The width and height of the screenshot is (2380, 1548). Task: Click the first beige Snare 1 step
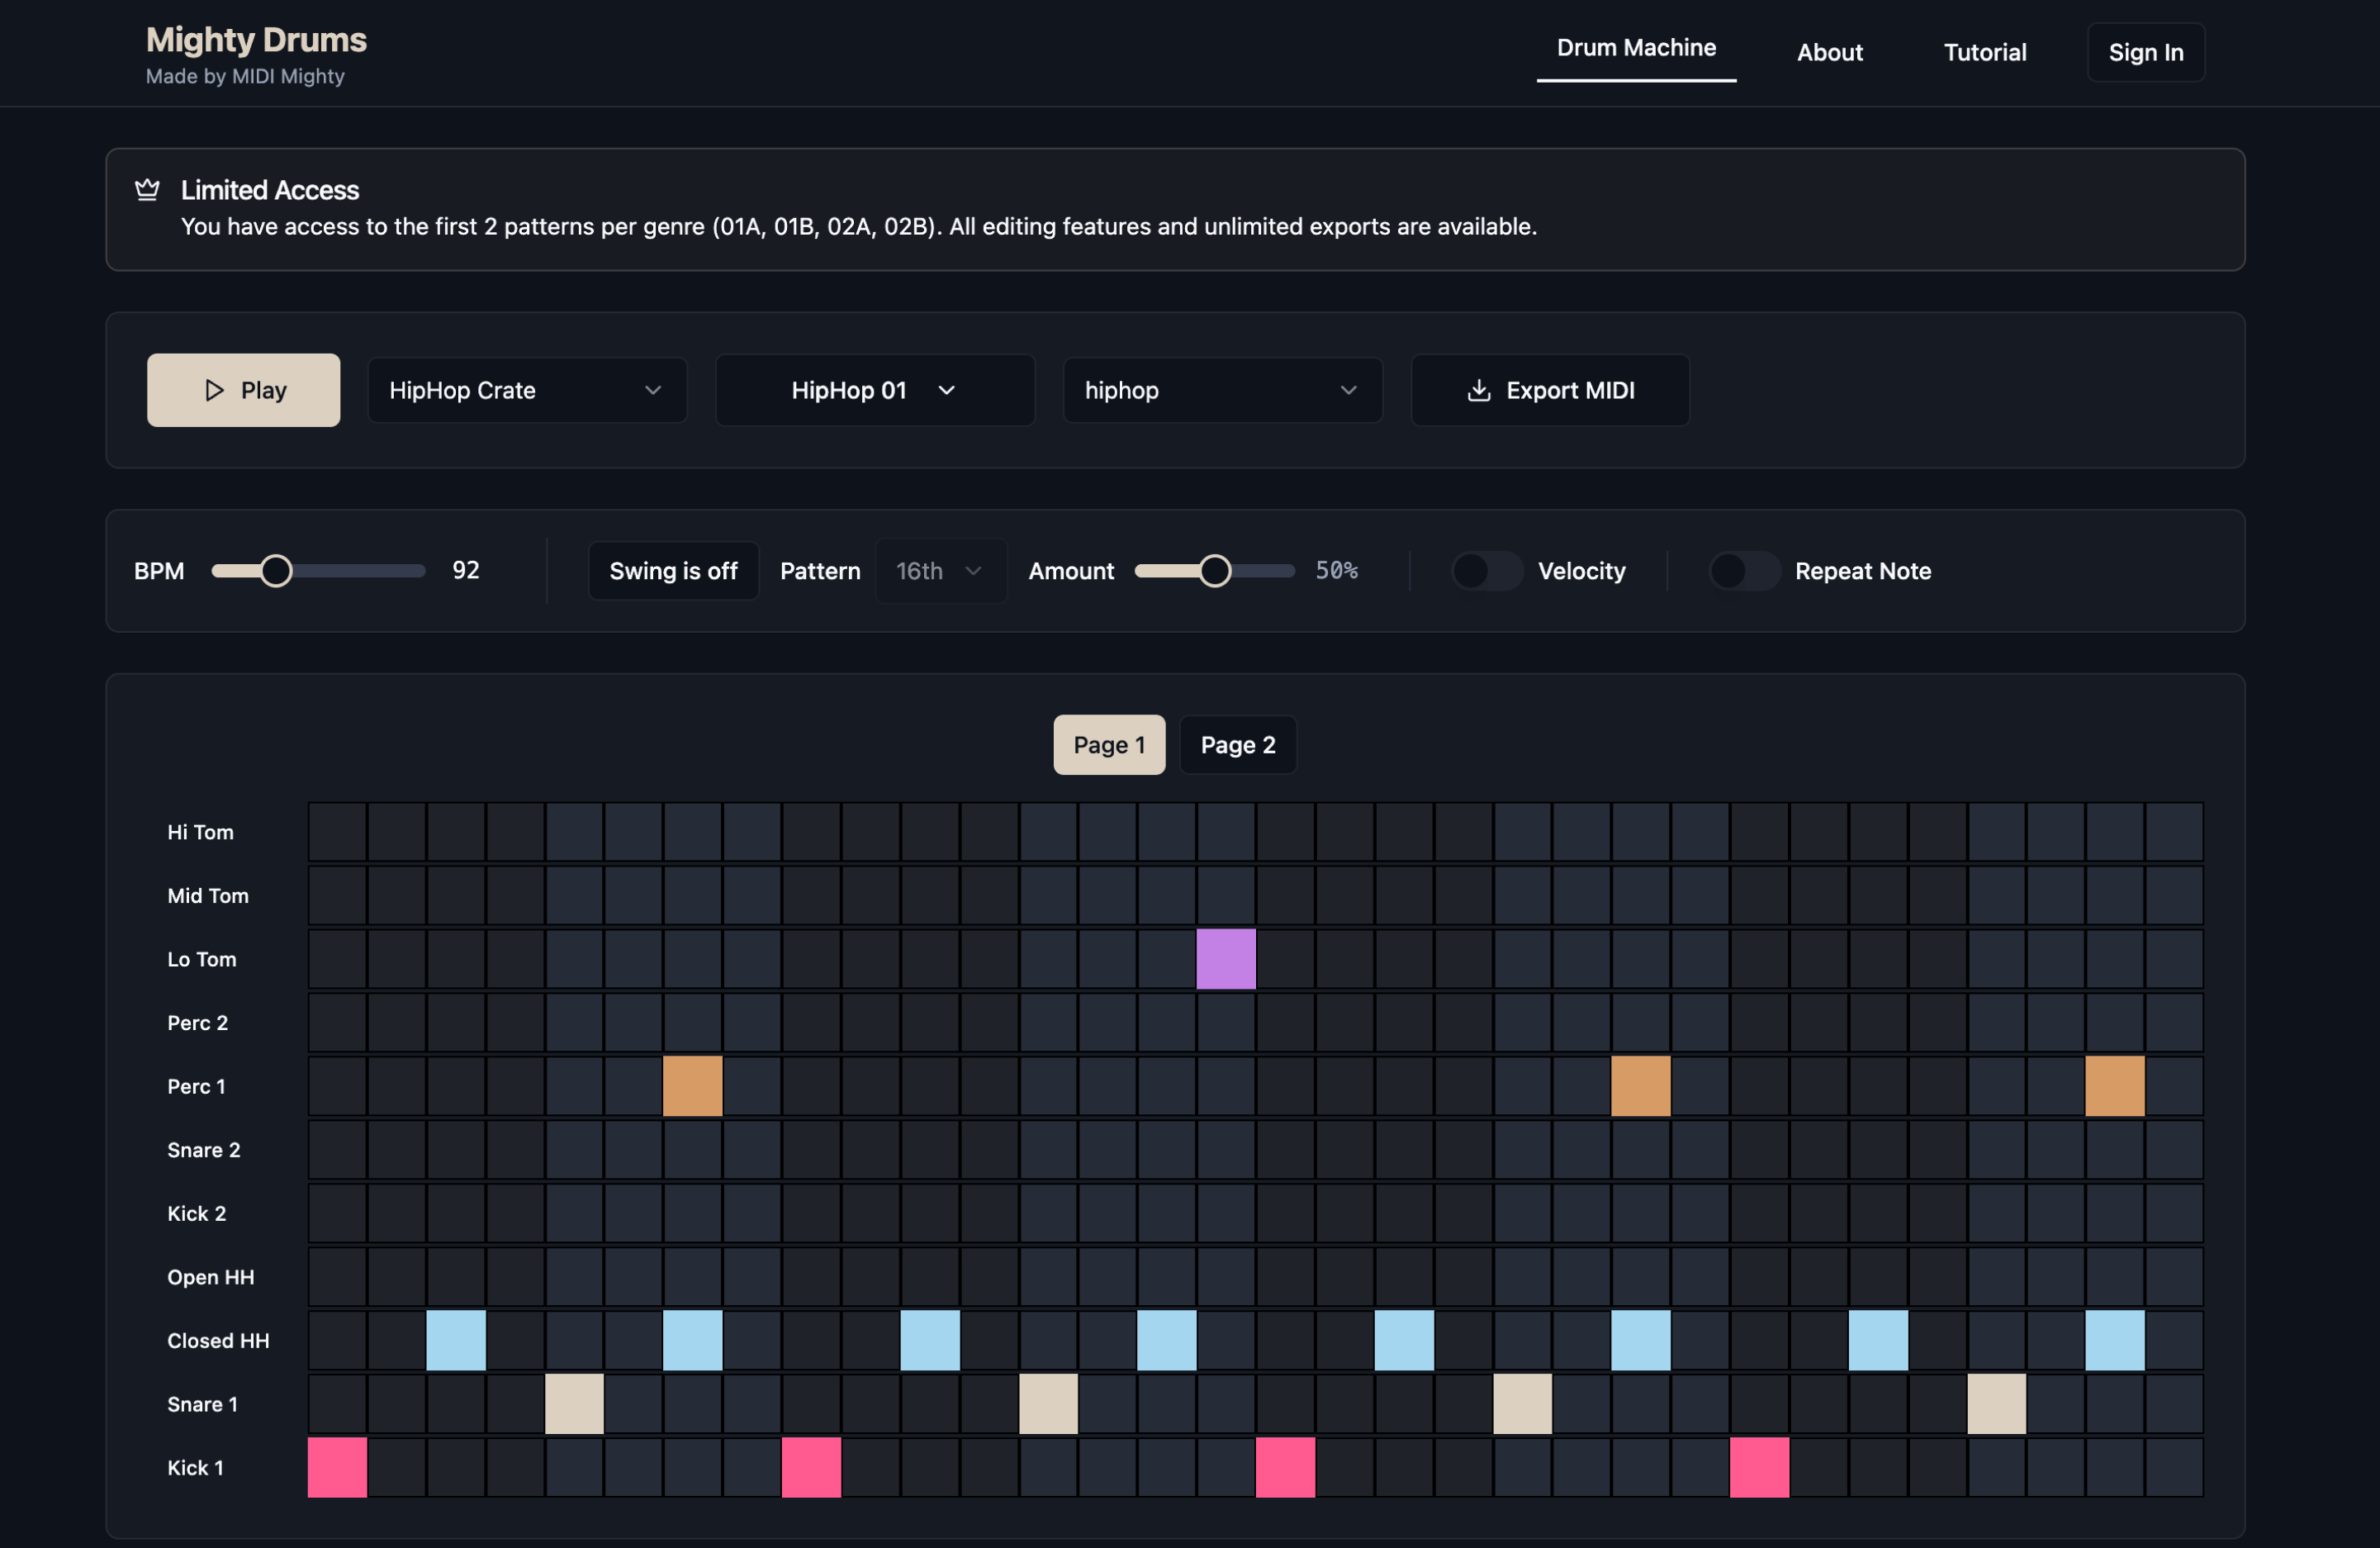tap(574, 1404)
